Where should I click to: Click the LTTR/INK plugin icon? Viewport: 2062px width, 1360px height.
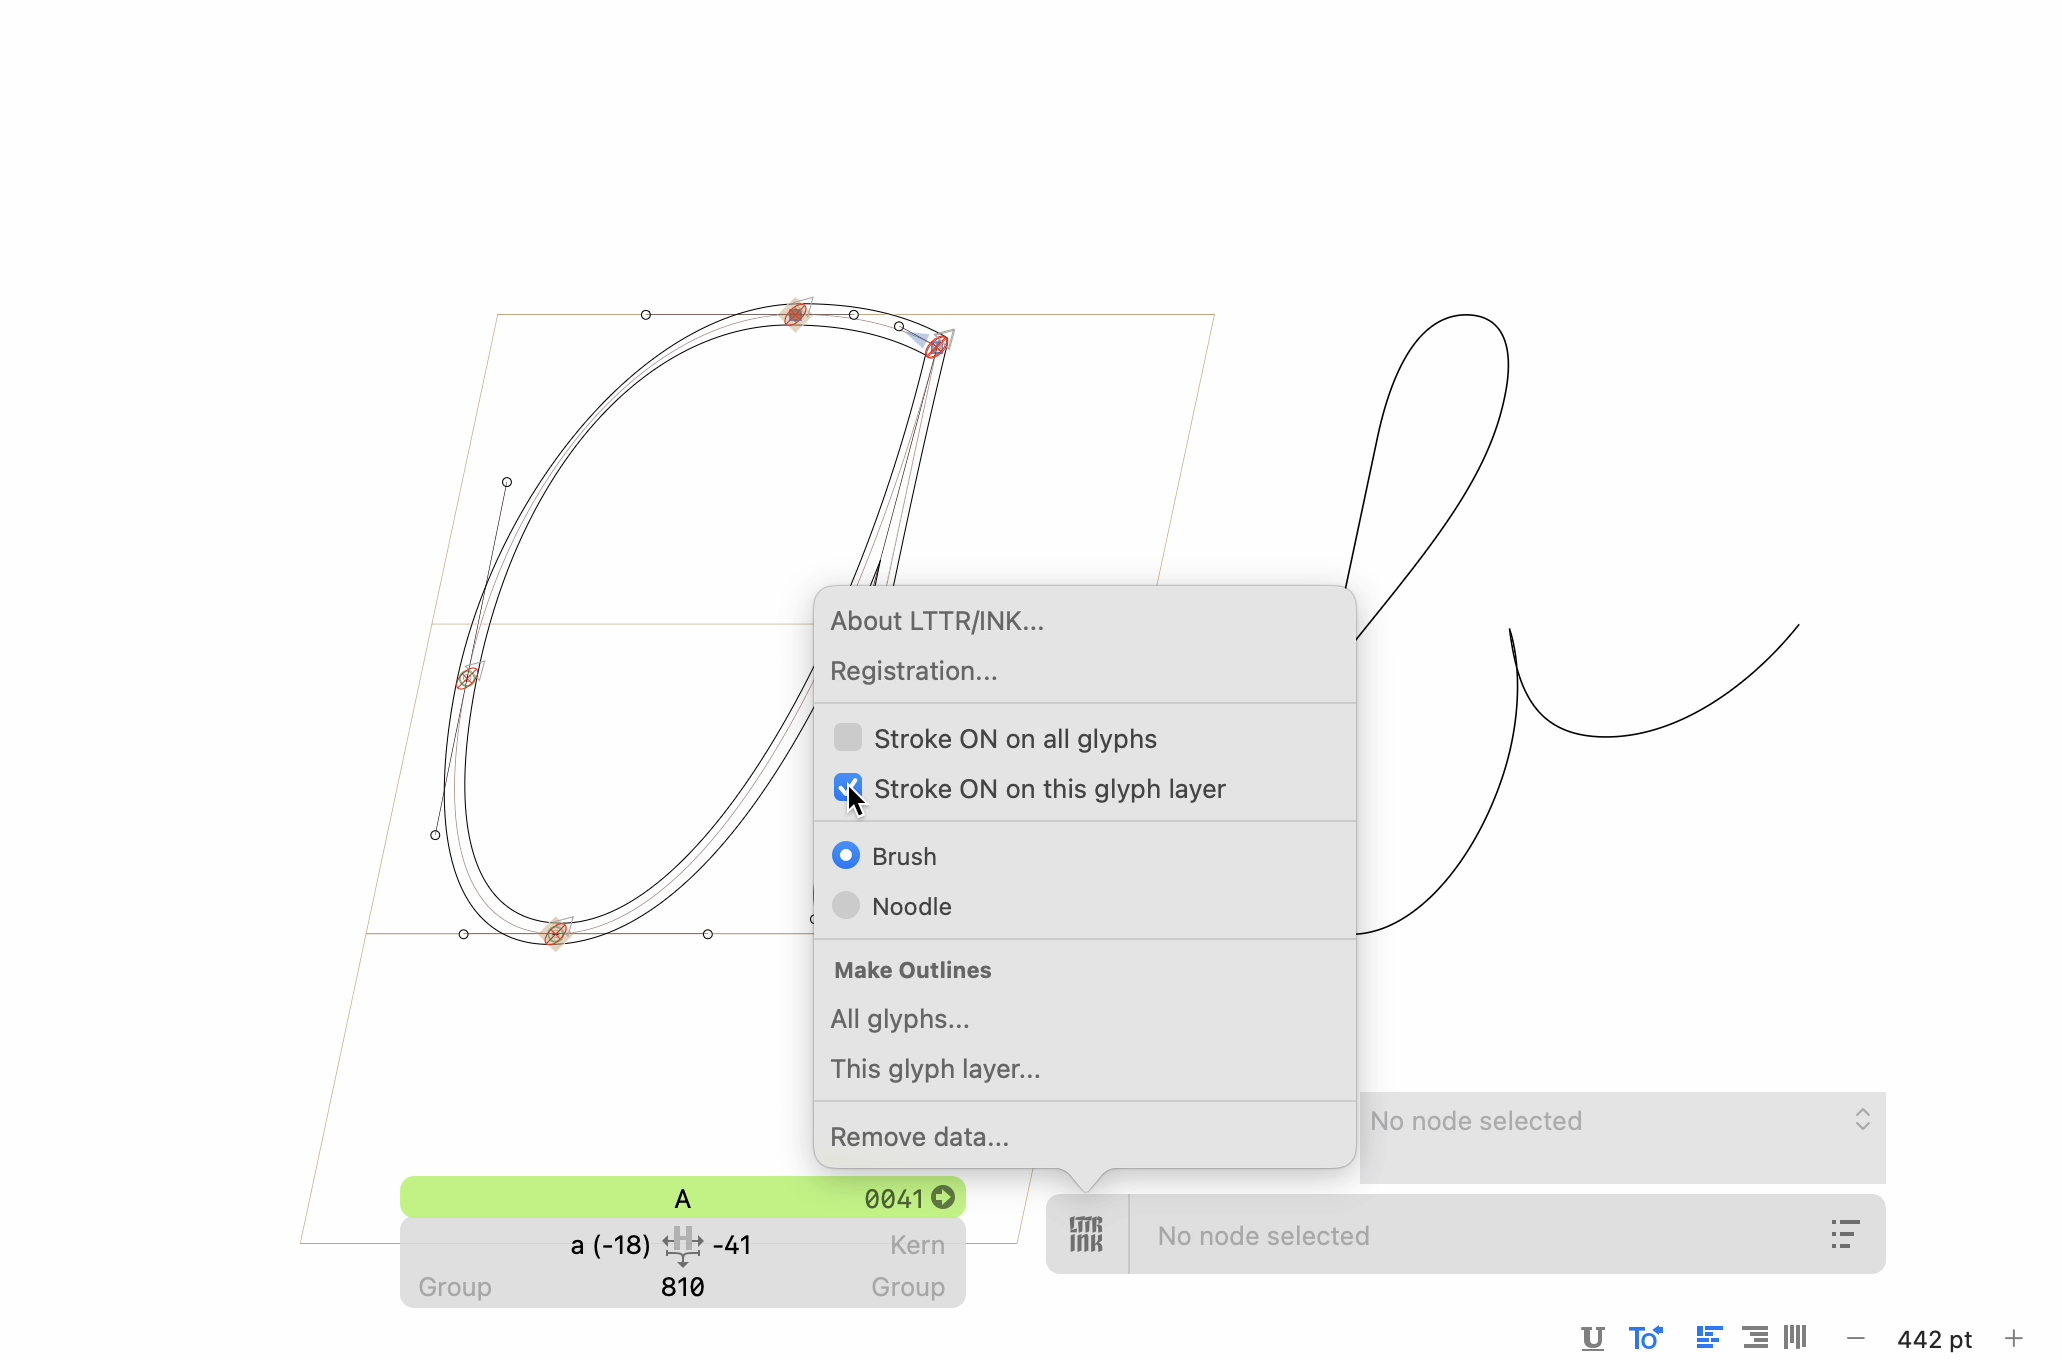click(1086, 1234)
